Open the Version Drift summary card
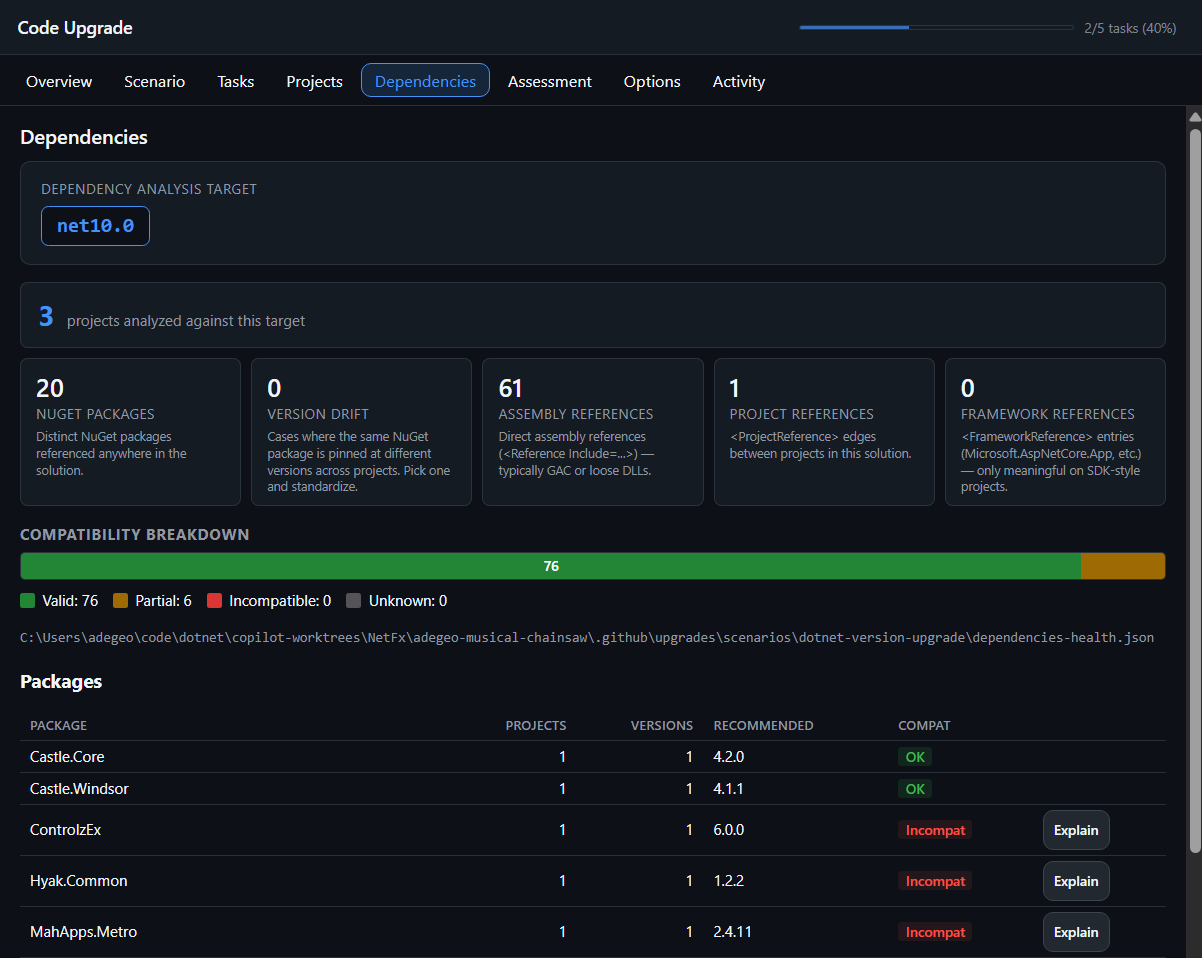The image size is (1202, 958). [361, 432]
